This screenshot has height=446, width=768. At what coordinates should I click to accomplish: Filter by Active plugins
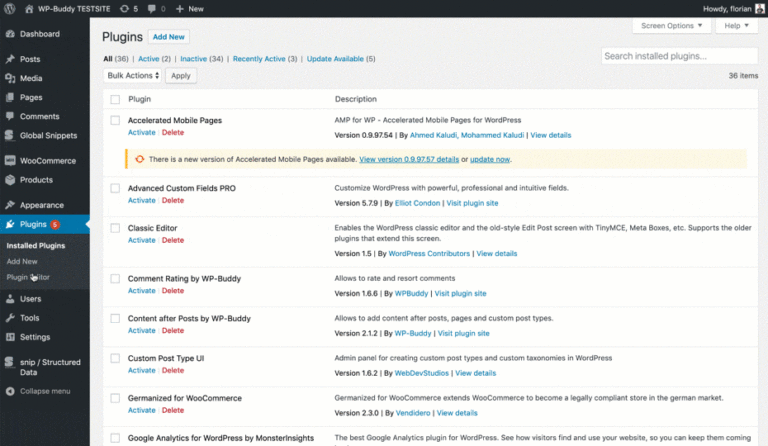coord(148,59)
